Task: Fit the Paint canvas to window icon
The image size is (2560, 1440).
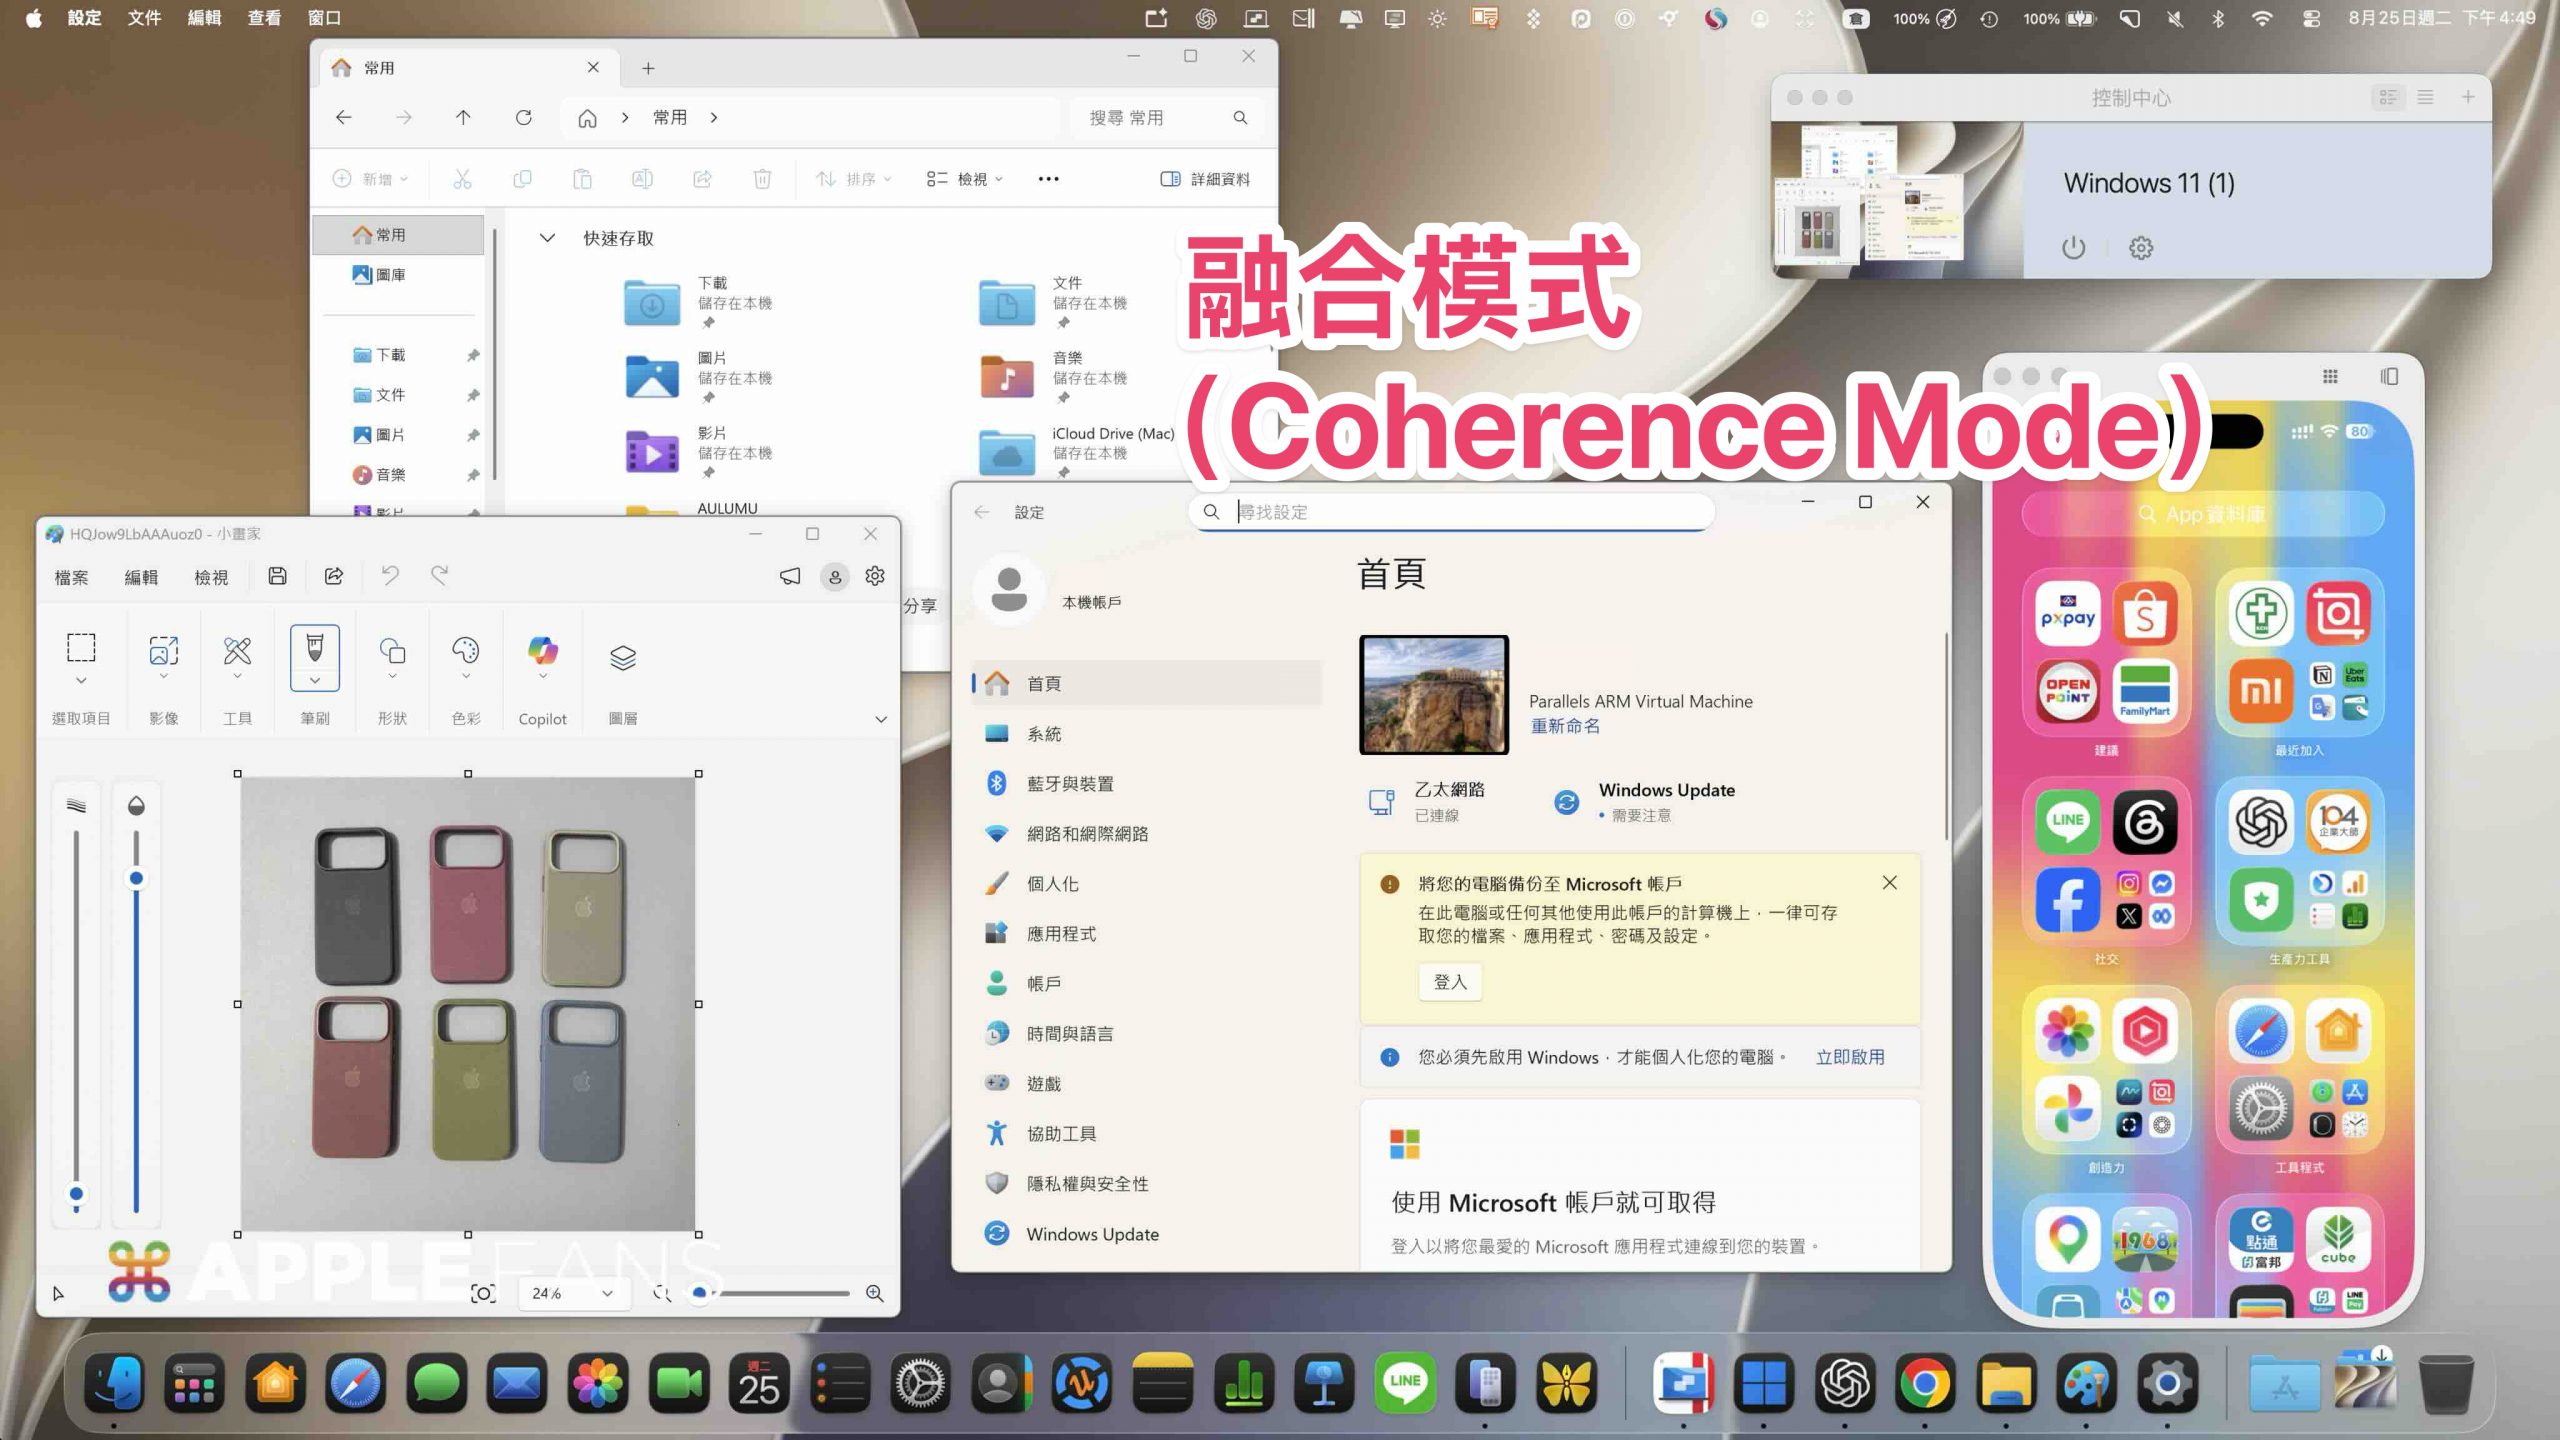Action: coord(483,1293)
